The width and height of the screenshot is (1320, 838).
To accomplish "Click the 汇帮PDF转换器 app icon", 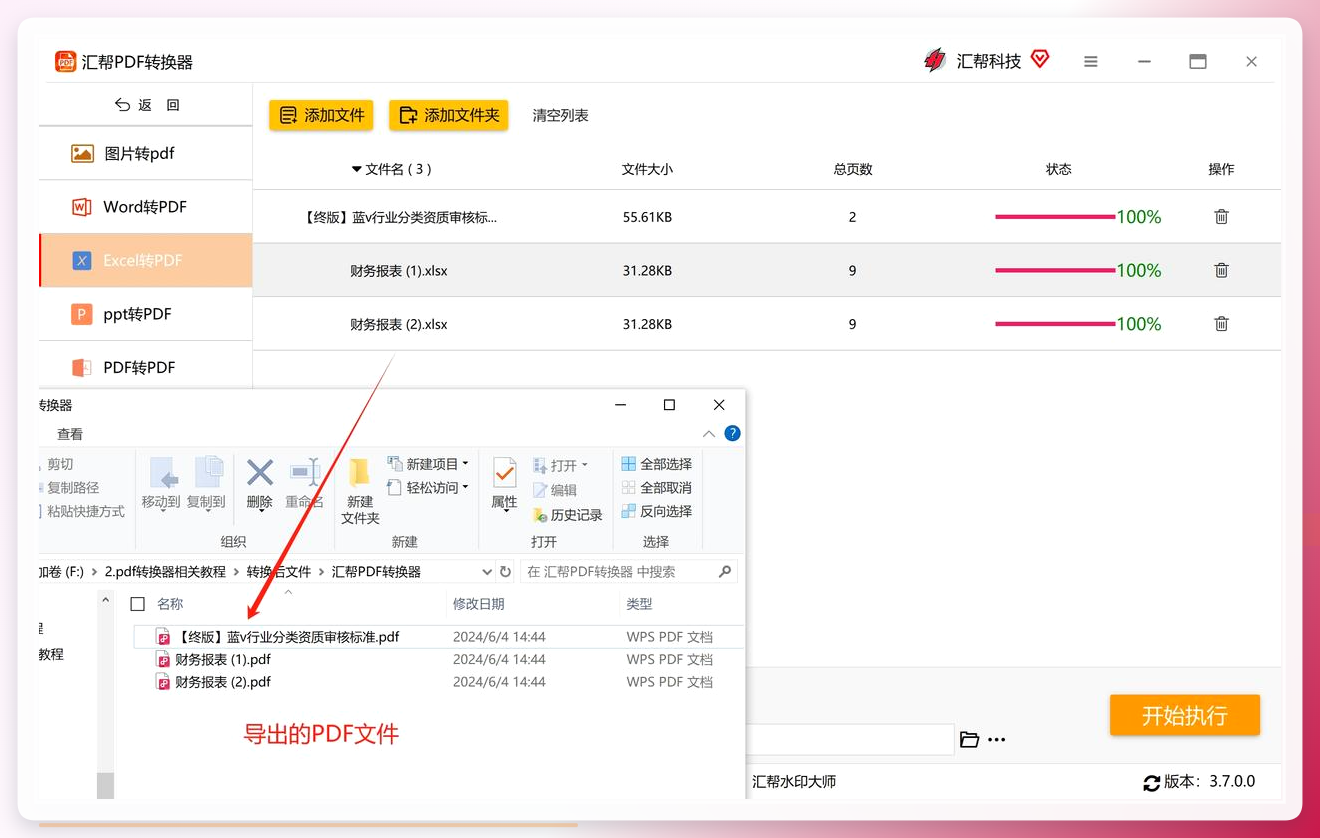I will click(x=66, y=62).
